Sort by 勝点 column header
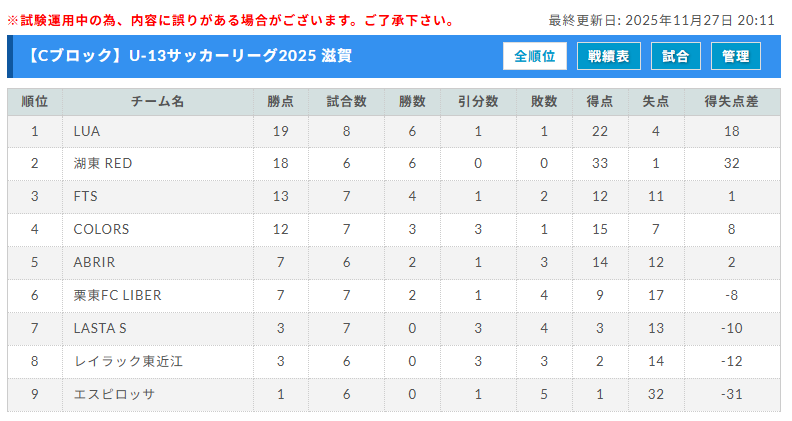 pos(281,102)
